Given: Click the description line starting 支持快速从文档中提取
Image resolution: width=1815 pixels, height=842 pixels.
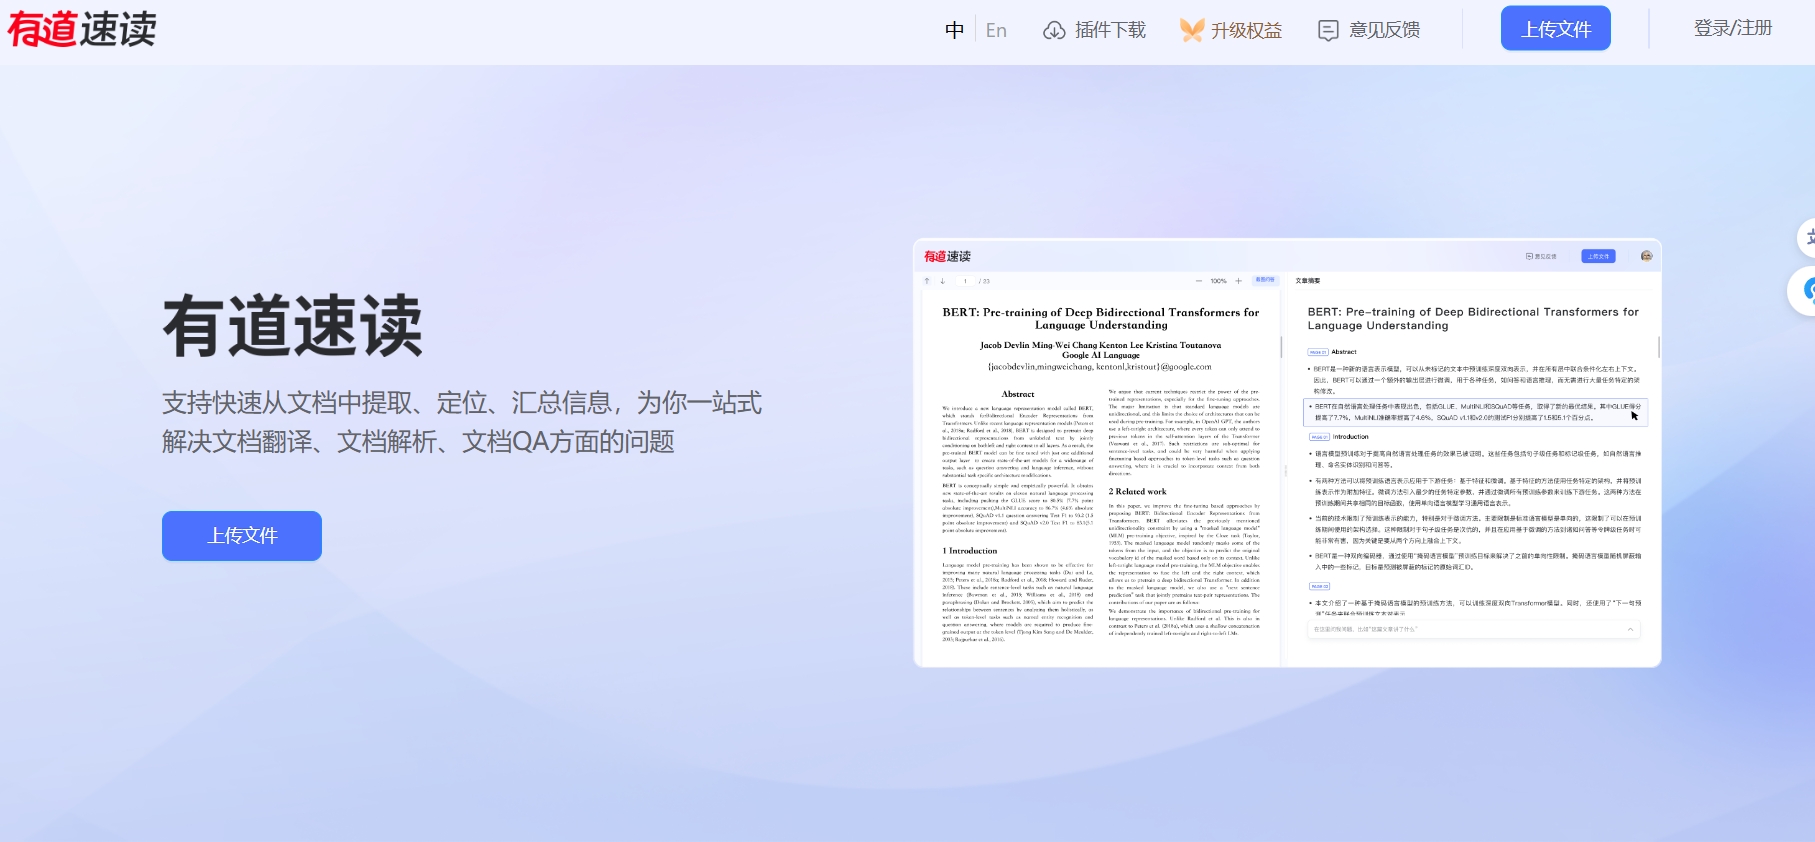Looking at the screenshot, I should [462, 403].
